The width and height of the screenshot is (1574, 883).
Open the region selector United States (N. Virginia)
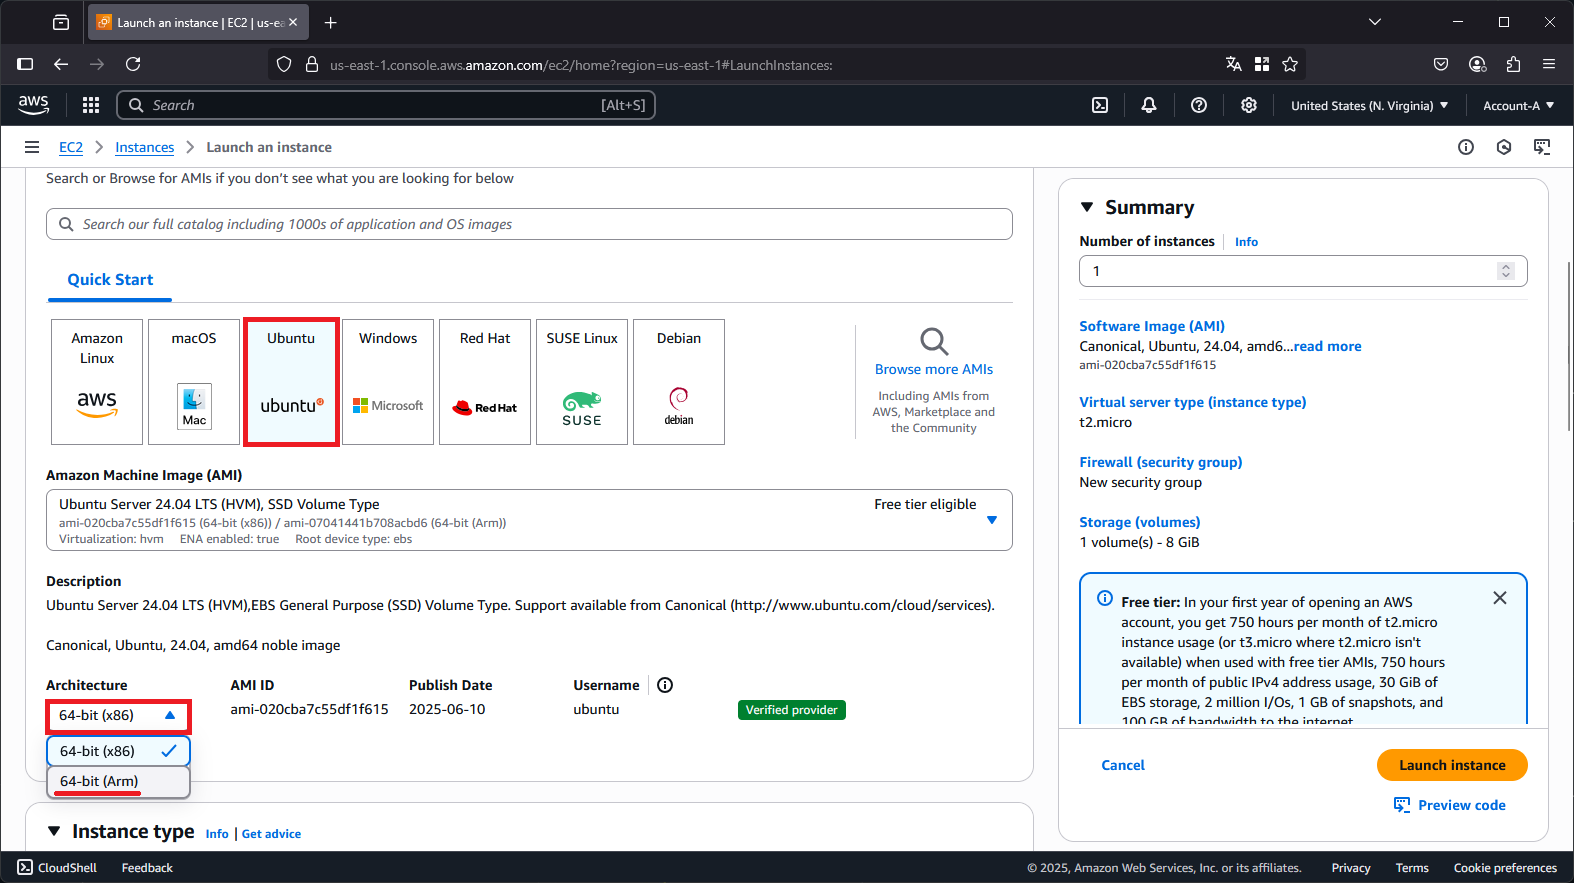coord(1369,105)
